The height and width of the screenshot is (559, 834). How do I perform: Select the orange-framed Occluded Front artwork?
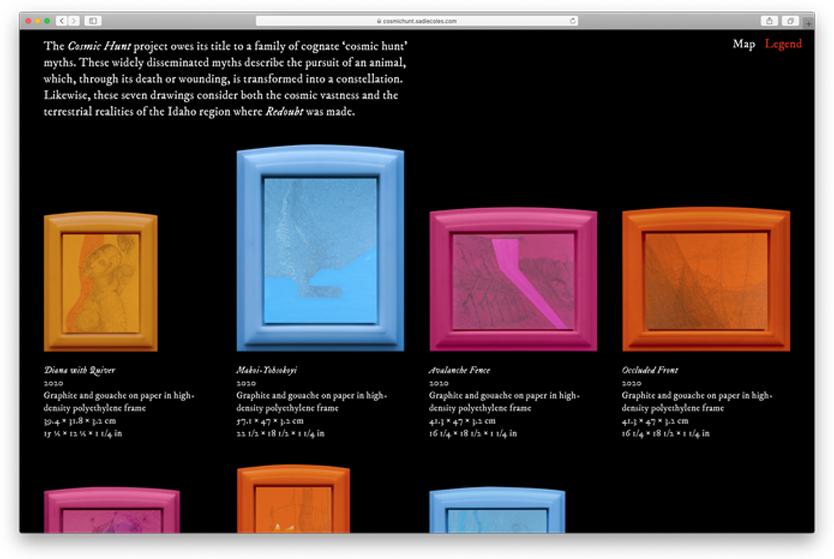pos(706,280)
